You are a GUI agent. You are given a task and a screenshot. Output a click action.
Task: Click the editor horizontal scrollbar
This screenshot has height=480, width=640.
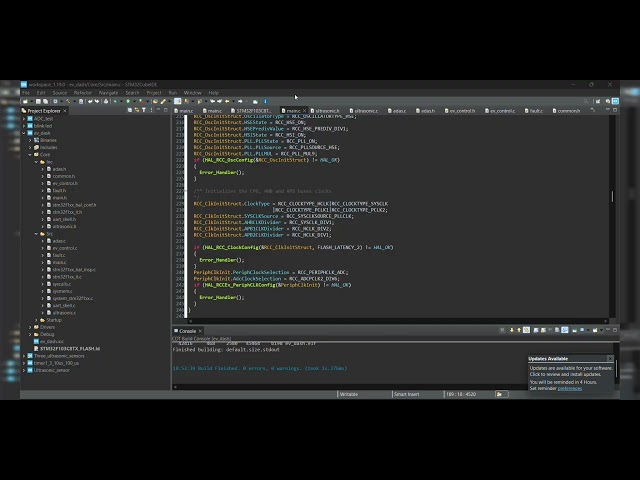coord(398,321)
